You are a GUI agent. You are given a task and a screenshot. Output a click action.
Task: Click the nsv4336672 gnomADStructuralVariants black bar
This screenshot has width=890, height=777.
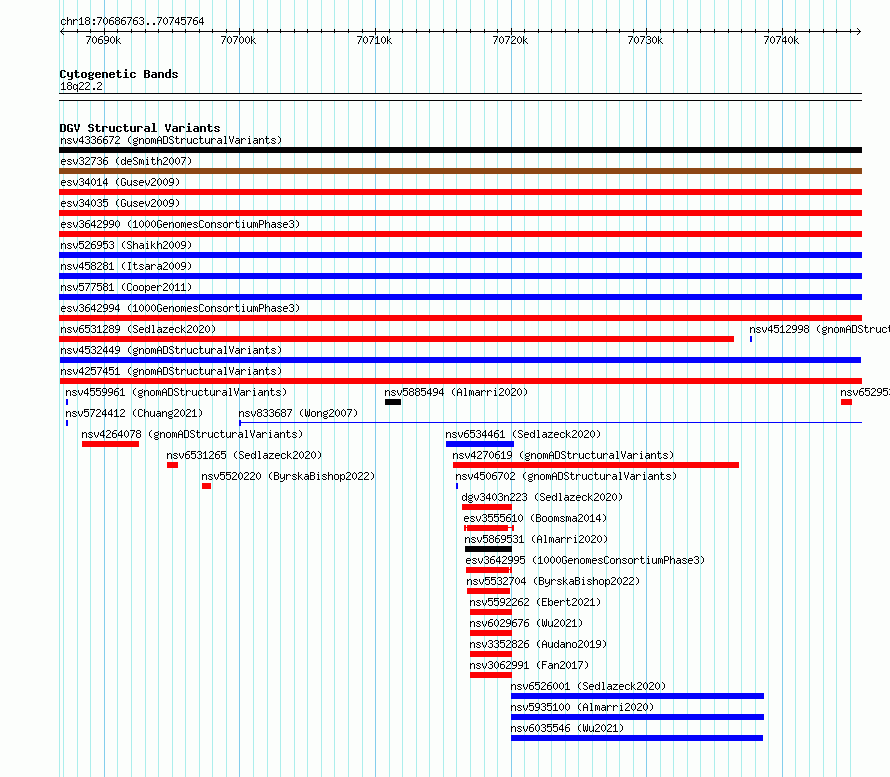tap(460, 150)
